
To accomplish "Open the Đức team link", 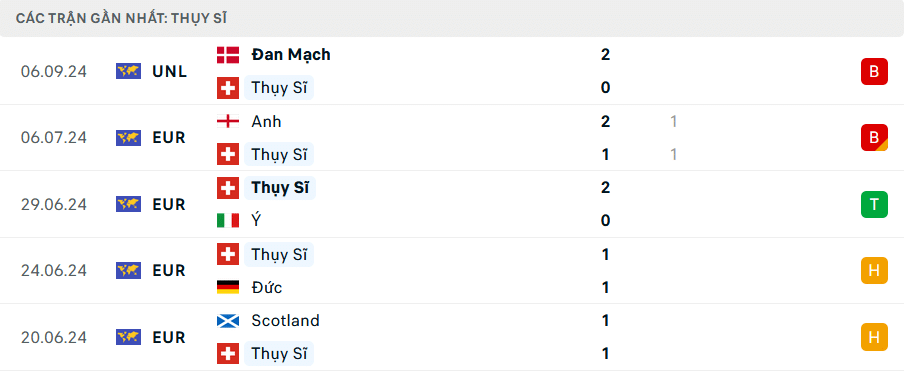I will (x=267, y=287).
